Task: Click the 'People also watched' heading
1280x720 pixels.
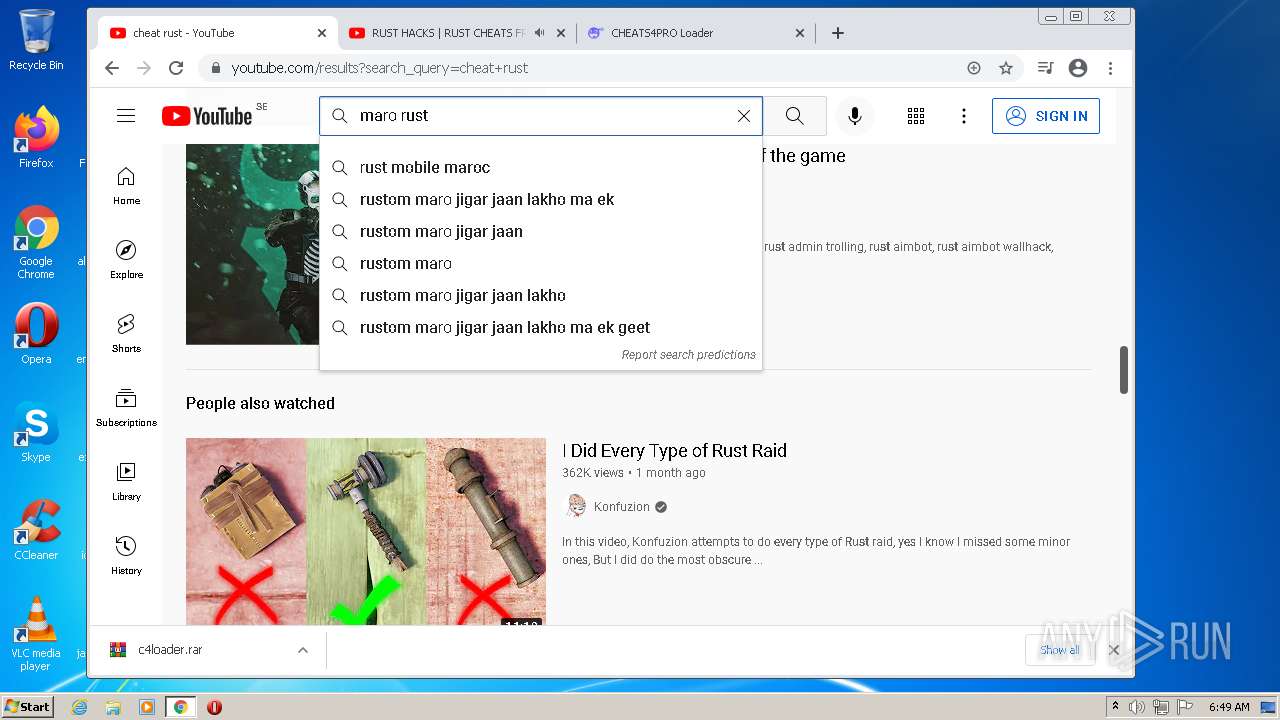Action: [x=260, y=403]
